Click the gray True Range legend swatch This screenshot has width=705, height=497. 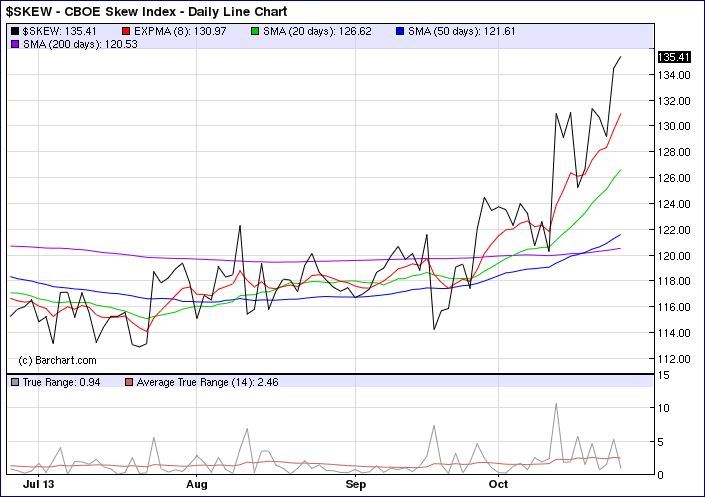(x=15, y=382)
